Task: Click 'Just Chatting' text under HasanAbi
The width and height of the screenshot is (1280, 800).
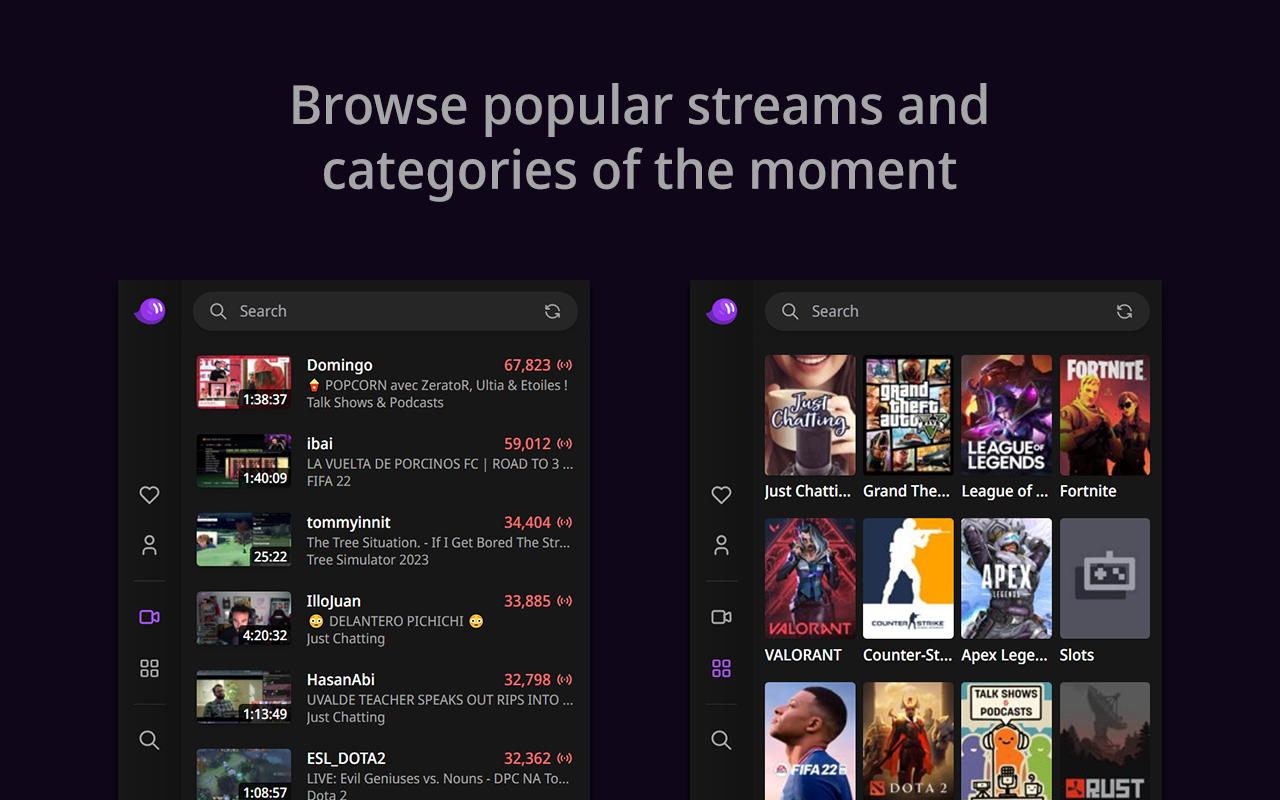Action: coord(346,717)
